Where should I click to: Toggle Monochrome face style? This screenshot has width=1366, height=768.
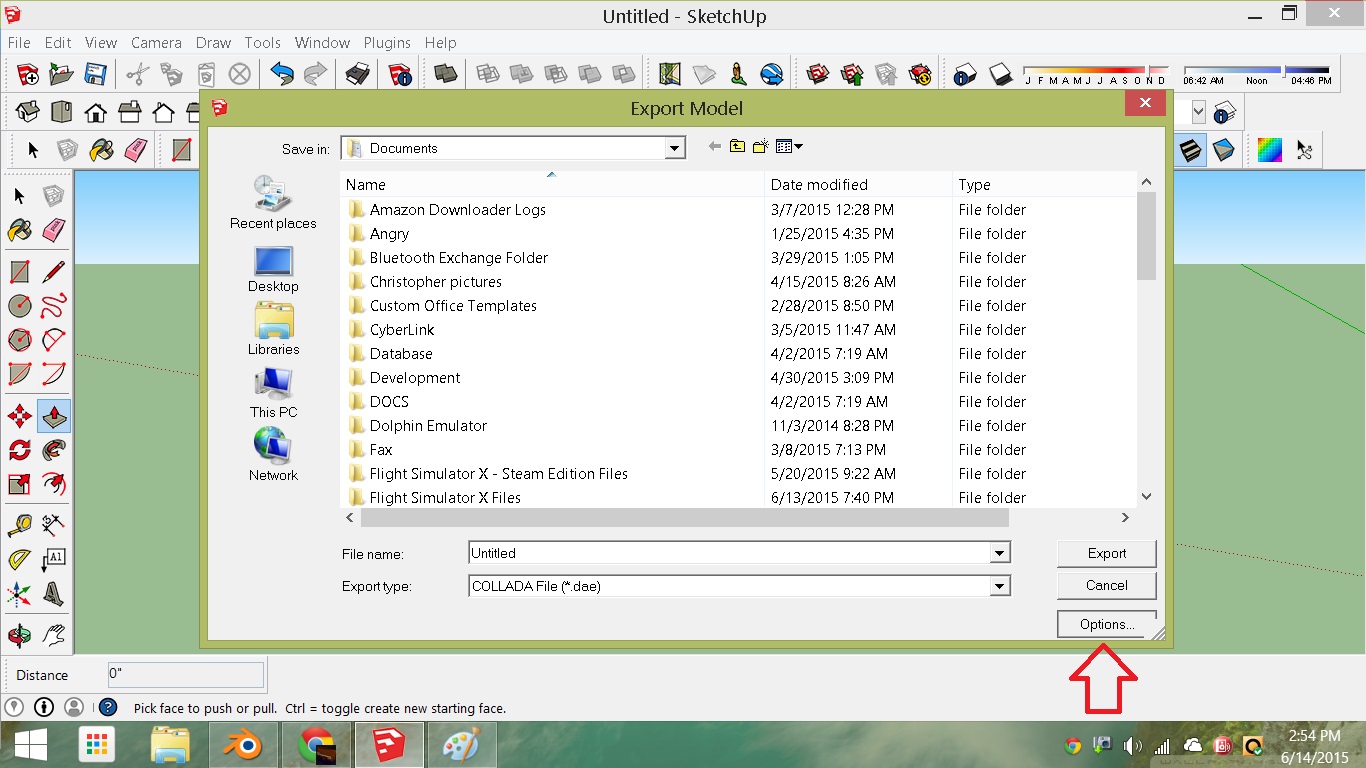tap(1224, 150)
